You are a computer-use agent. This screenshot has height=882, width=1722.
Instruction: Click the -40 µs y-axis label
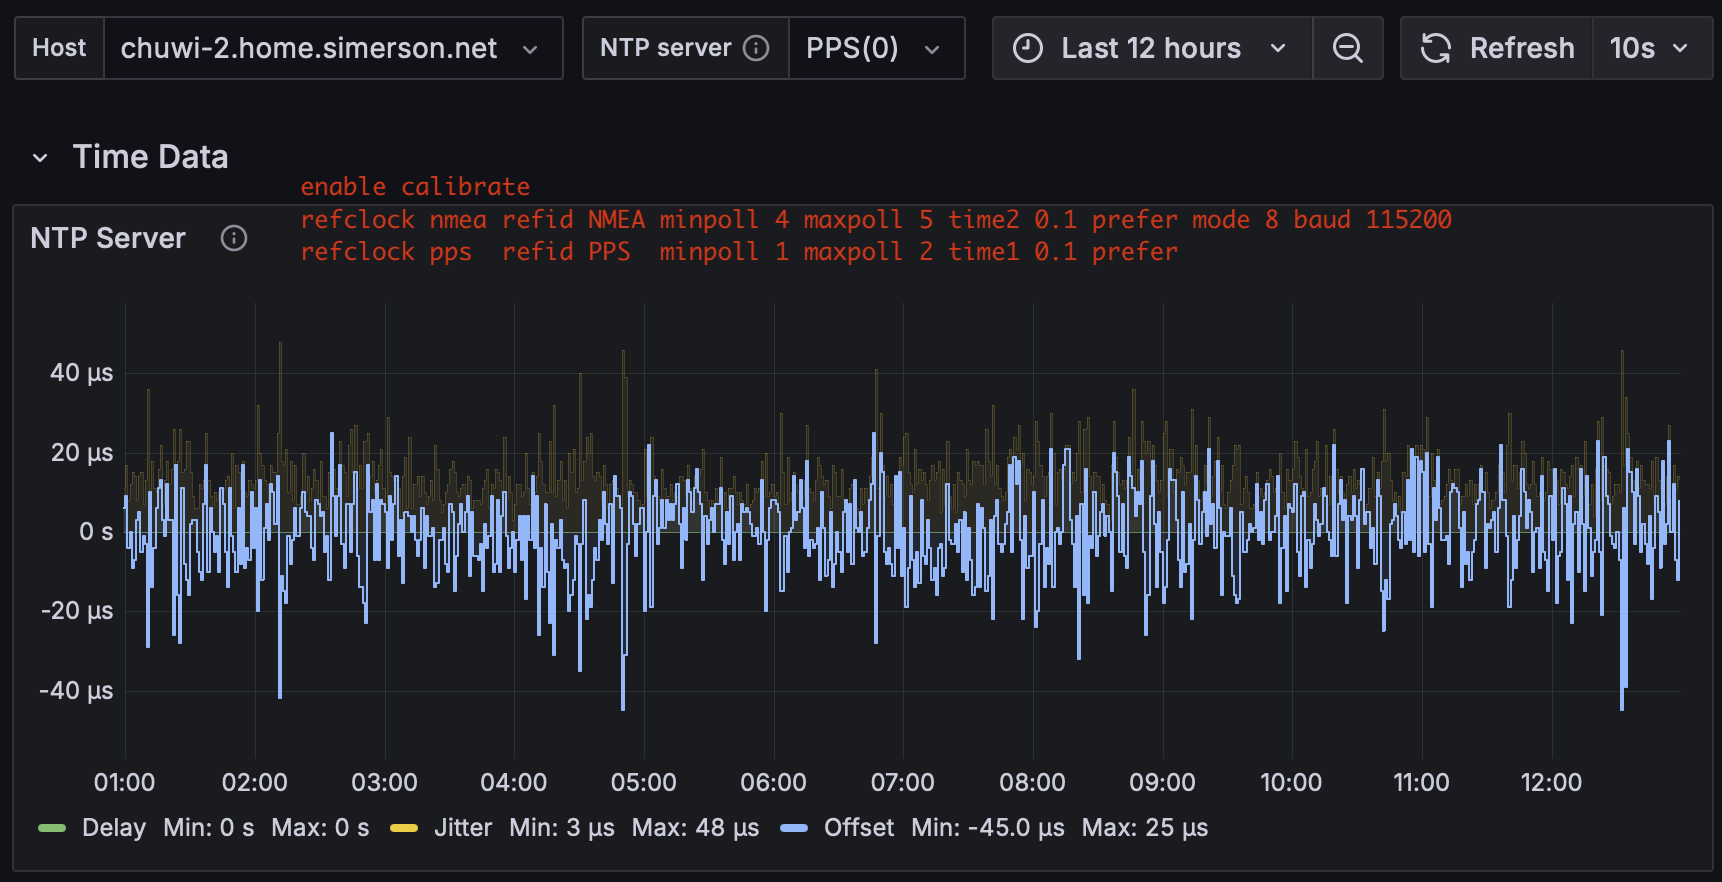[x=76, y=691]
